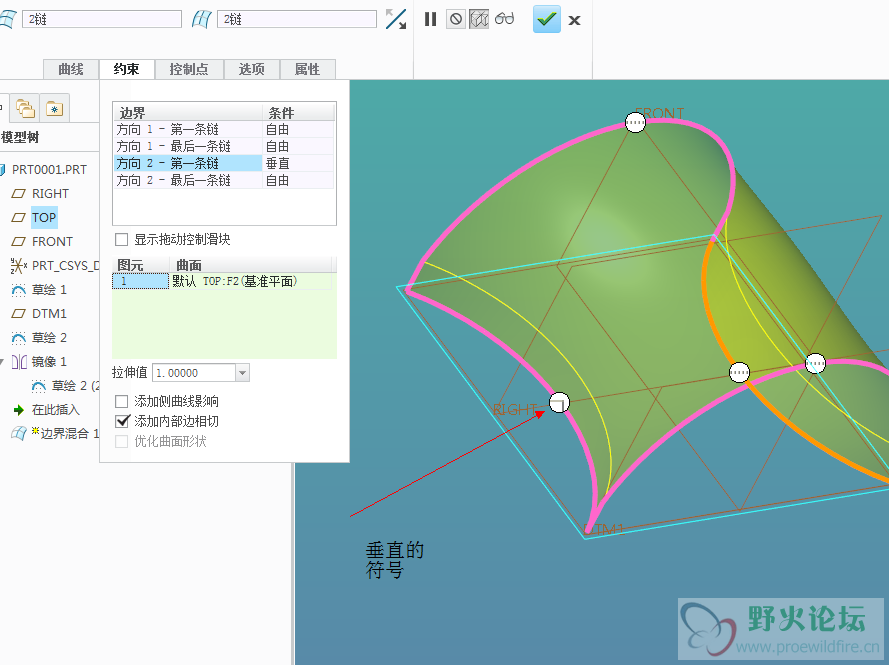The height and width of the screenshot is (665, 889).
Task: Toggle the no-preview mode icon
Action: (456, 19)
